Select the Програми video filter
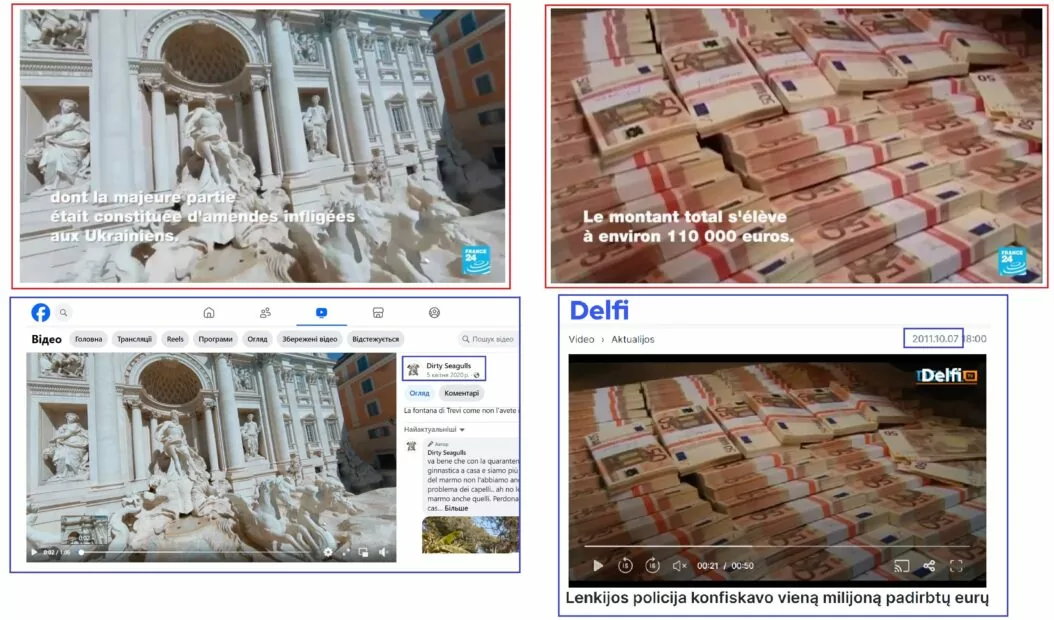 (215, 339)
